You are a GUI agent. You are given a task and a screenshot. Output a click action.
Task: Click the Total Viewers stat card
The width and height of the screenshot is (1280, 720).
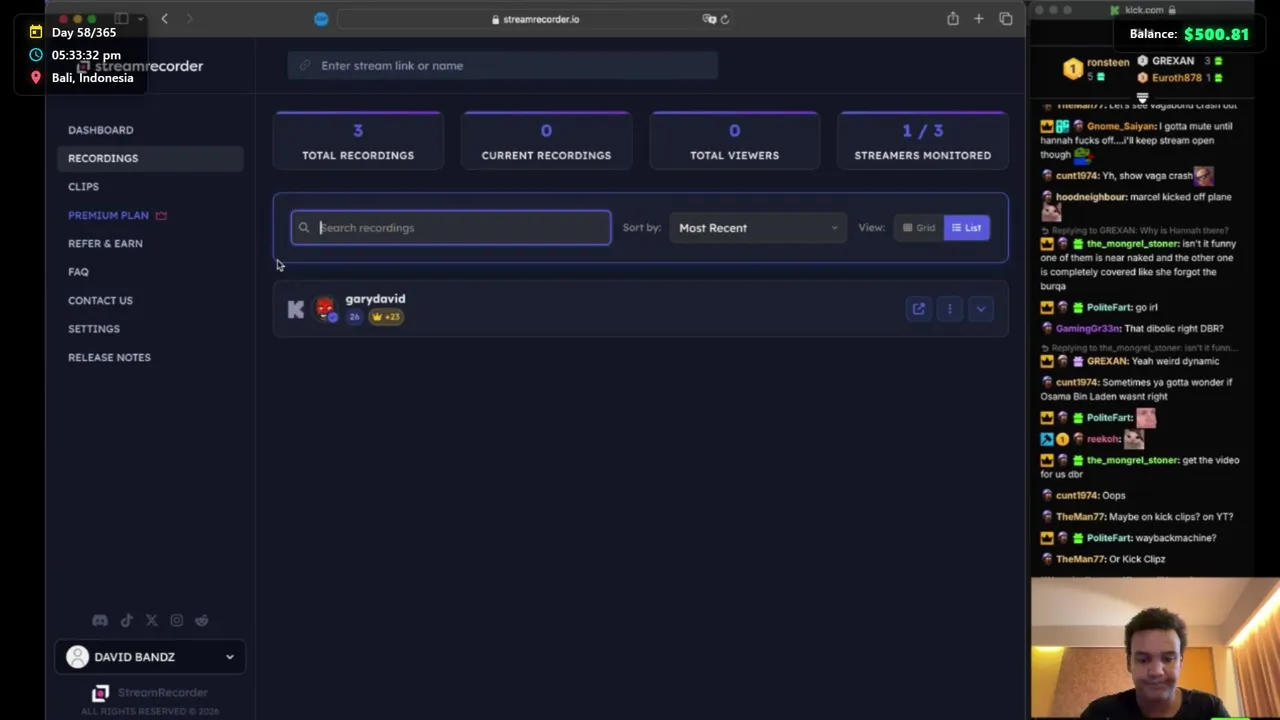coord(734,140)
